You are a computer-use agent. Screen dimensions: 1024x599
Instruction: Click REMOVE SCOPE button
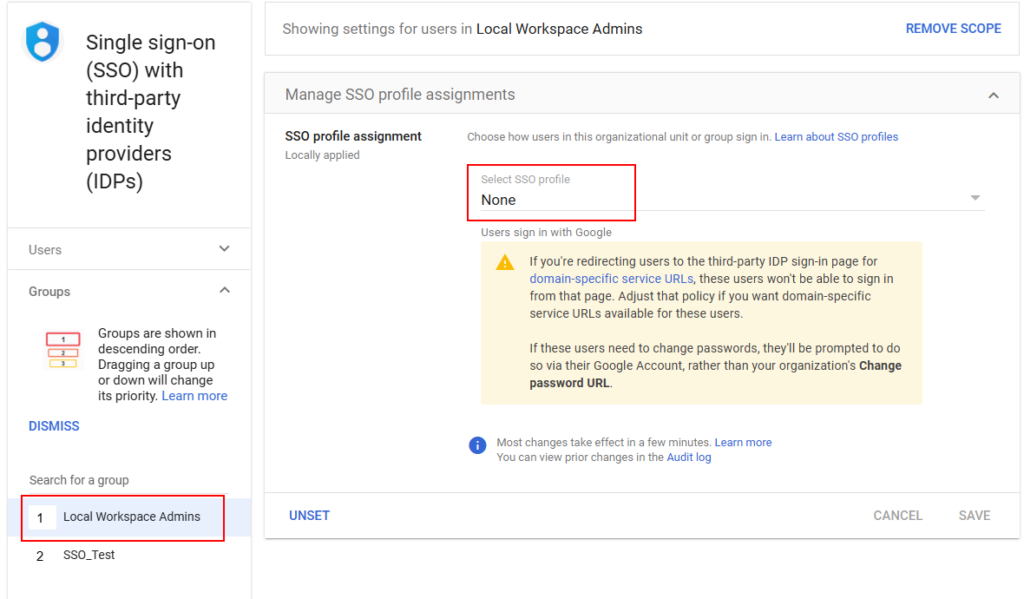[952, 29]
